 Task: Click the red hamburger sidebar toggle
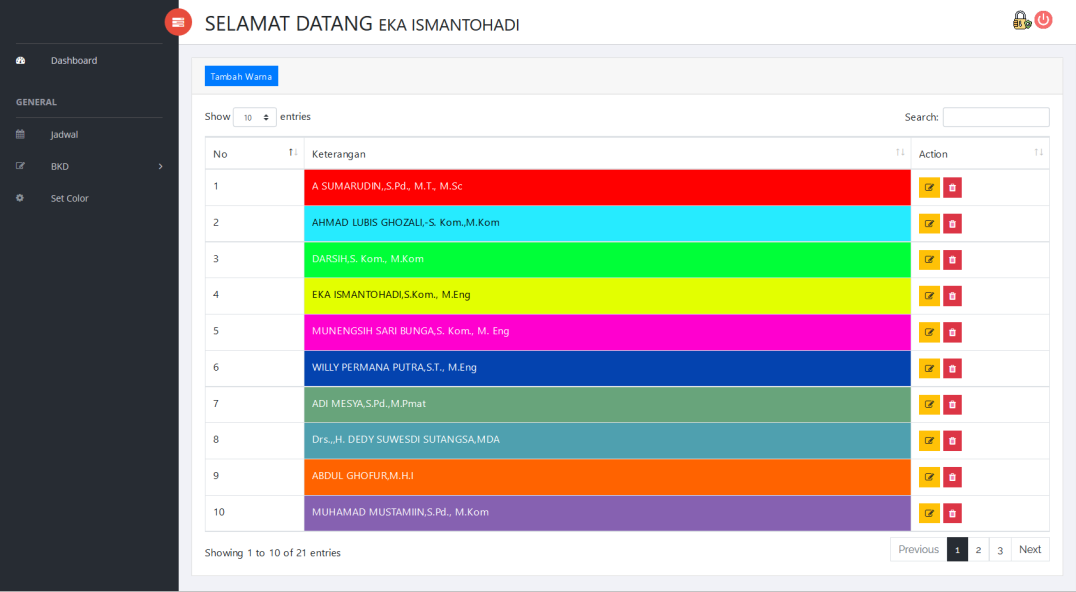[178, 22]
